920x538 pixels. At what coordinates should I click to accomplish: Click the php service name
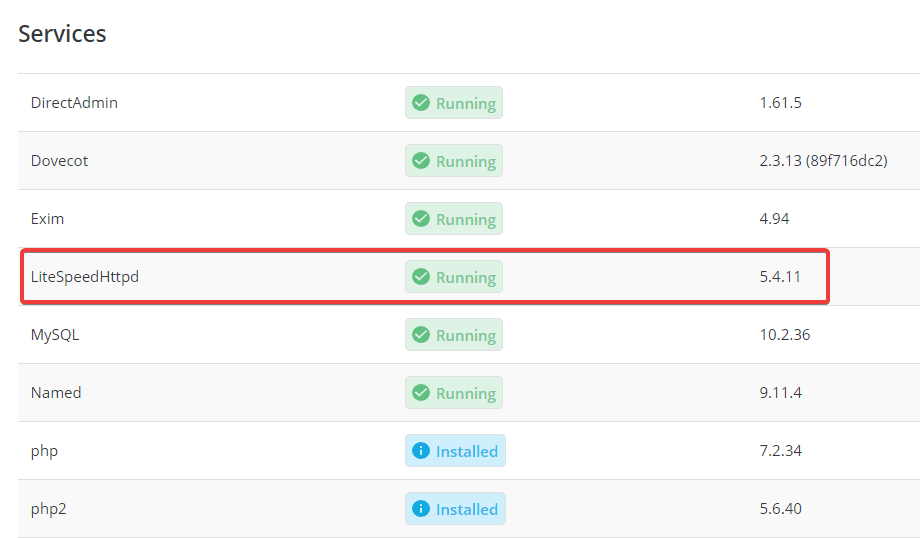click(x=44, y=451)
